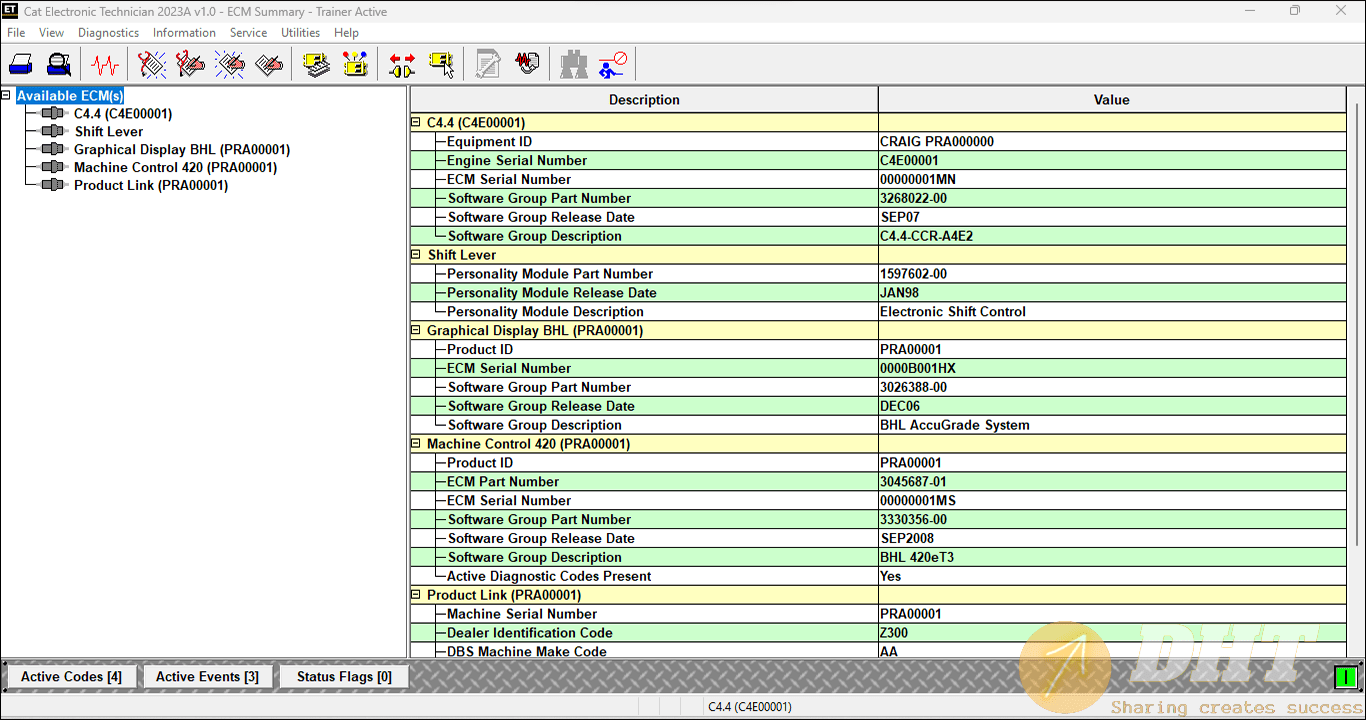Screen dimensions: 1366x720
Task: Click the Connect/Disconnect arrows icon
Action: pyautogui.click(x=401, y=64)
